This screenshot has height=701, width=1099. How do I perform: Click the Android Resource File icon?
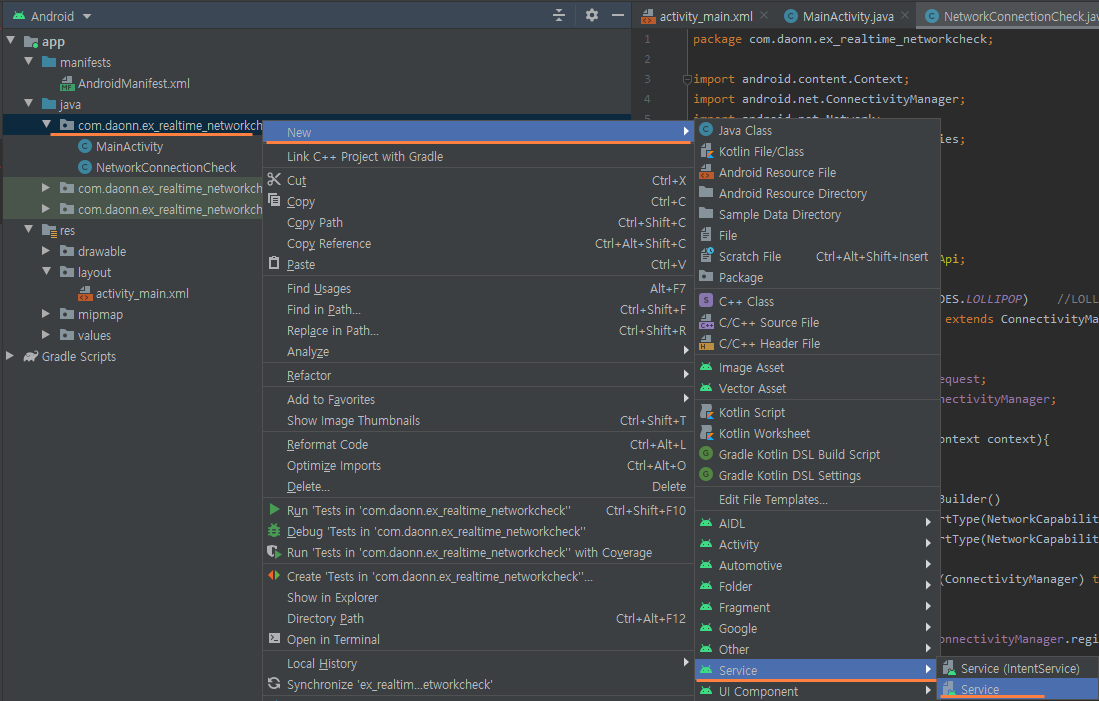tap(706, 172)
